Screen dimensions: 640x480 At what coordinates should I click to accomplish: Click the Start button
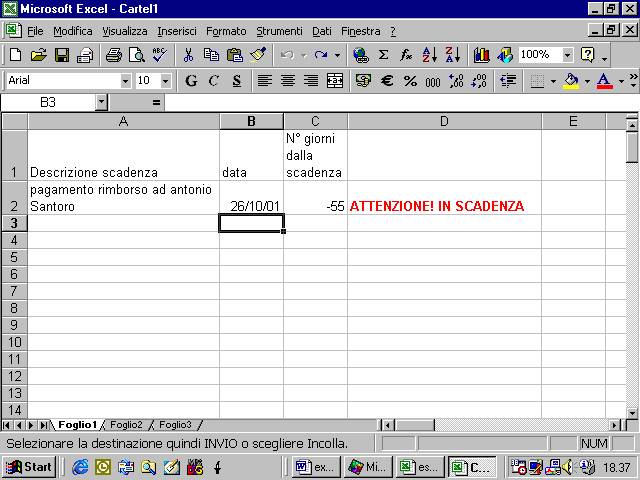pos(29,467)
